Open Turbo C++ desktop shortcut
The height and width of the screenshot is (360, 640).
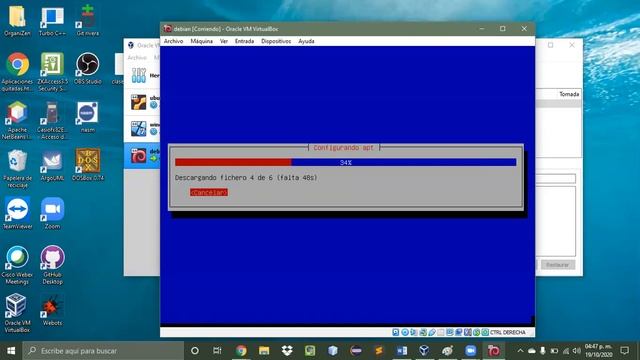[52, 20]
